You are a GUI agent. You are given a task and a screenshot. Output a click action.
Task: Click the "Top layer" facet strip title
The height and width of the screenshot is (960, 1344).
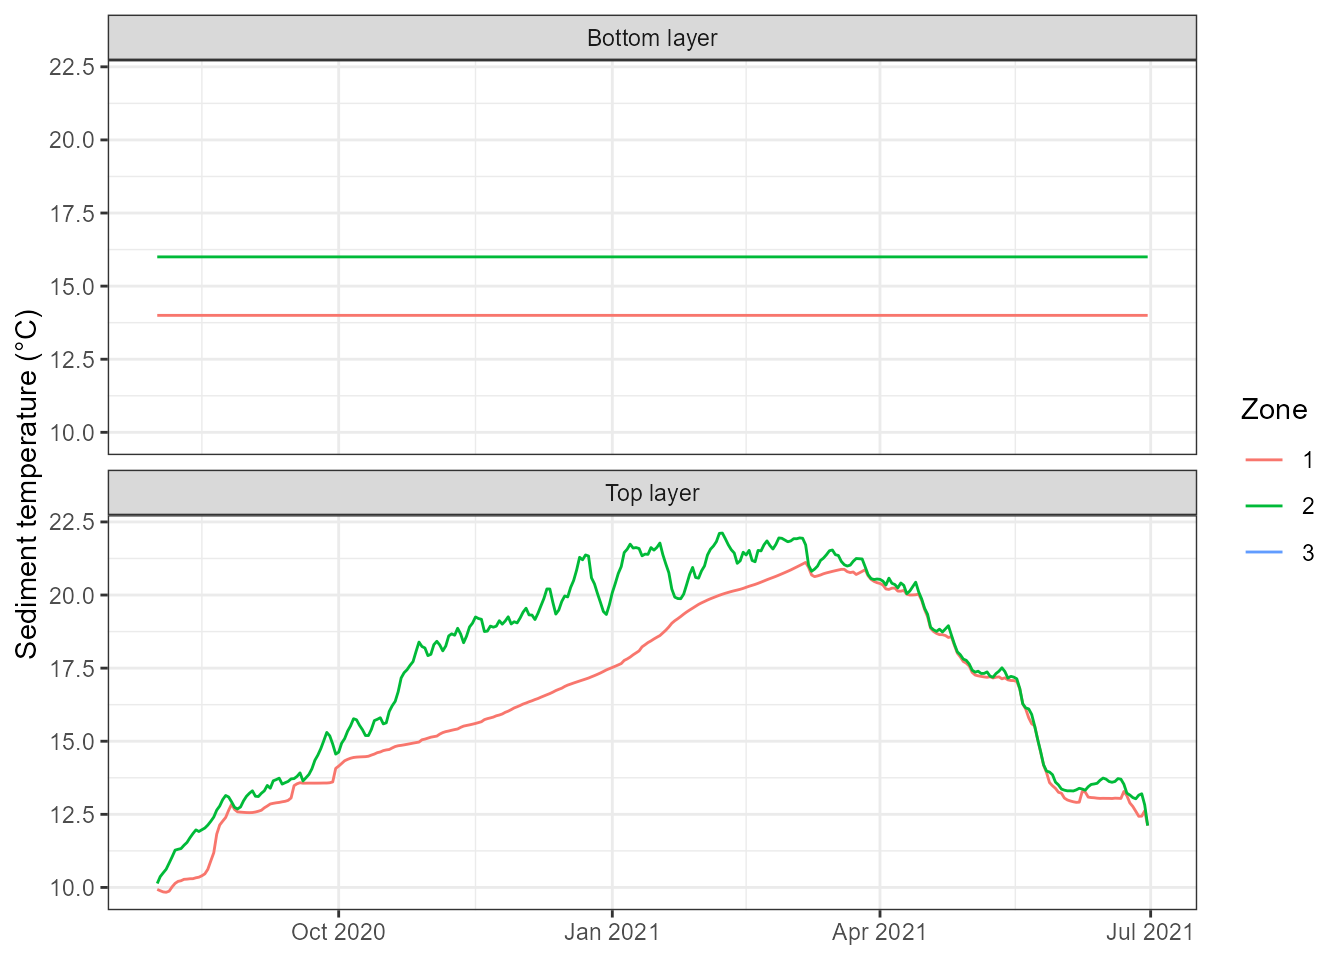coord(652,493)
